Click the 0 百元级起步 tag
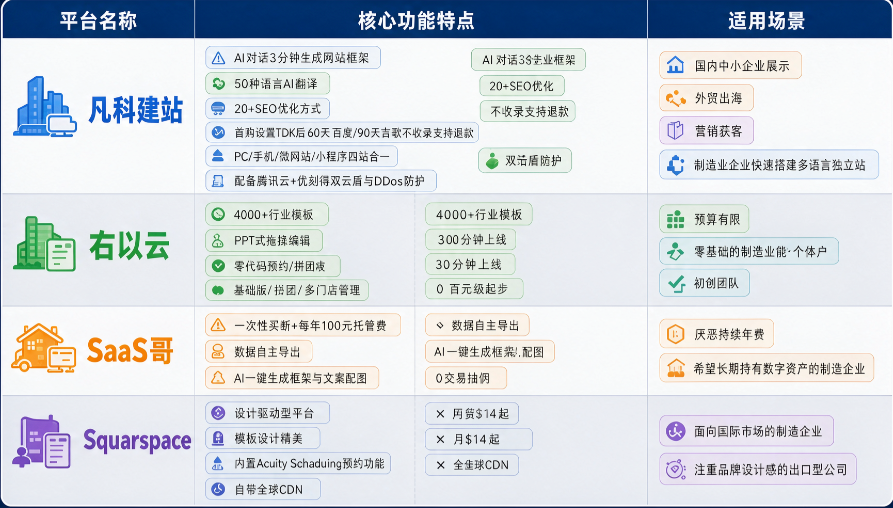Viewport: 893px width, 508px height. (474, 289)
